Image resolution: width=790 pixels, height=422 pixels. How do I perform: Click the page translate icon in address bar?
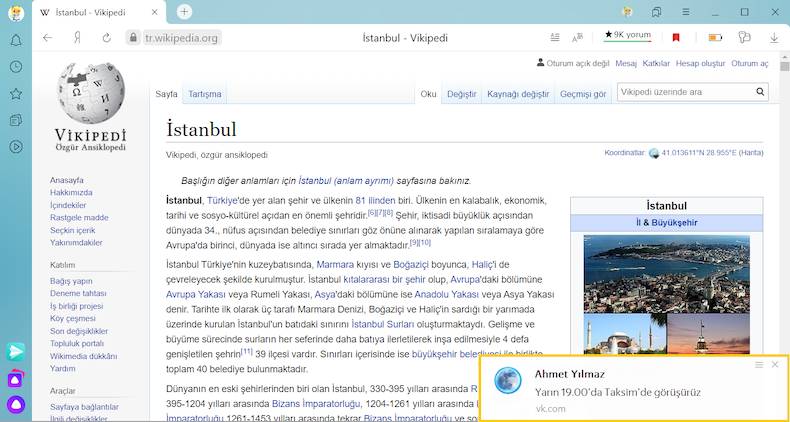point(579,38)
